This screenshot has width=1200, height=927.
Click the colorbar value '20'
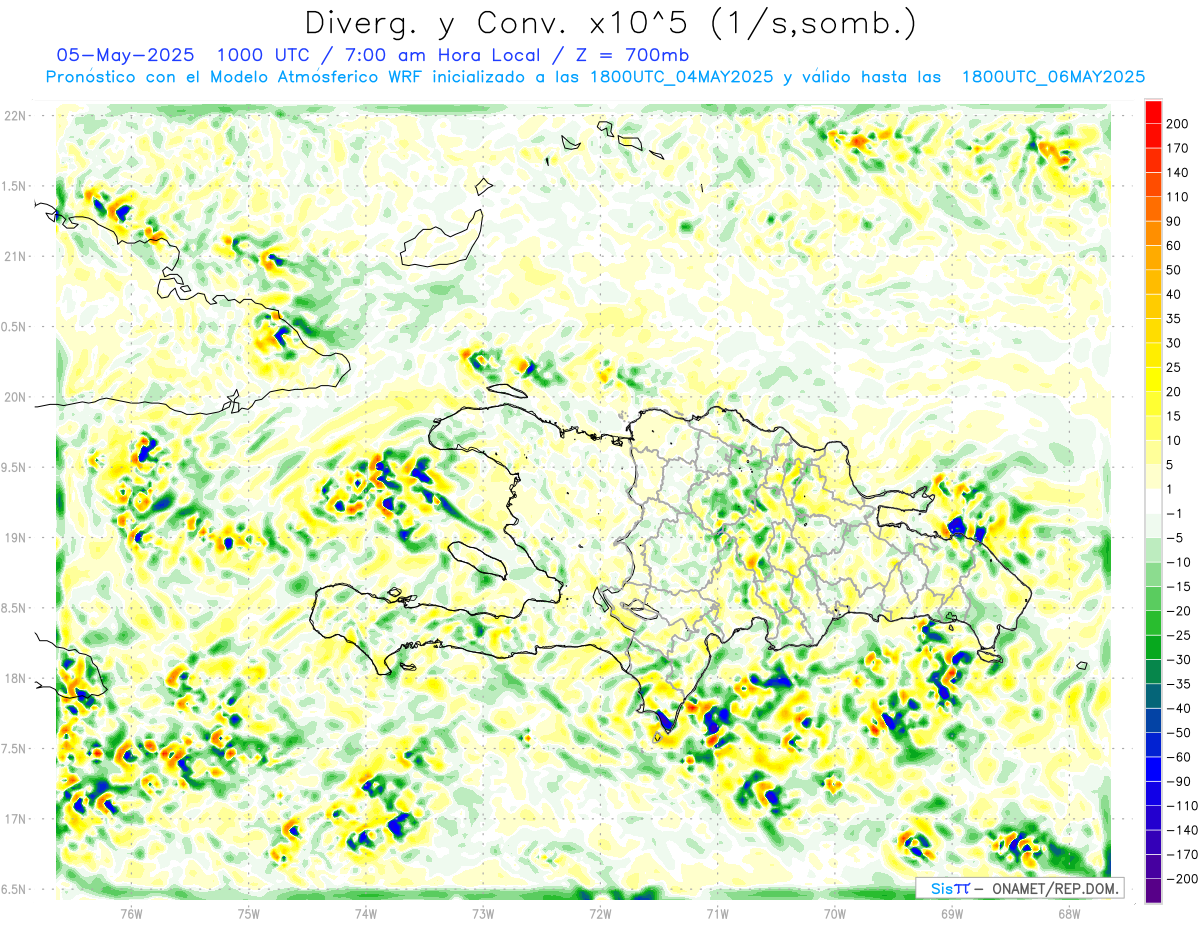[x=1175, y=392]
